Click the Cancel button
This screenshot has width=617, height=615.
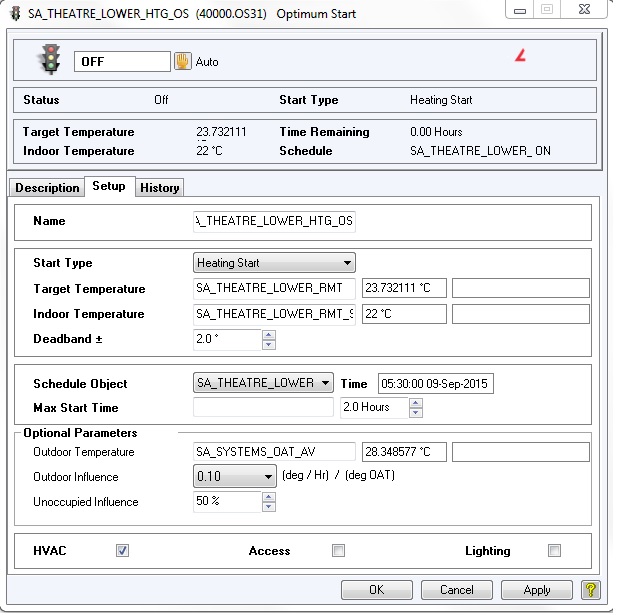click(x=457, y=590)
